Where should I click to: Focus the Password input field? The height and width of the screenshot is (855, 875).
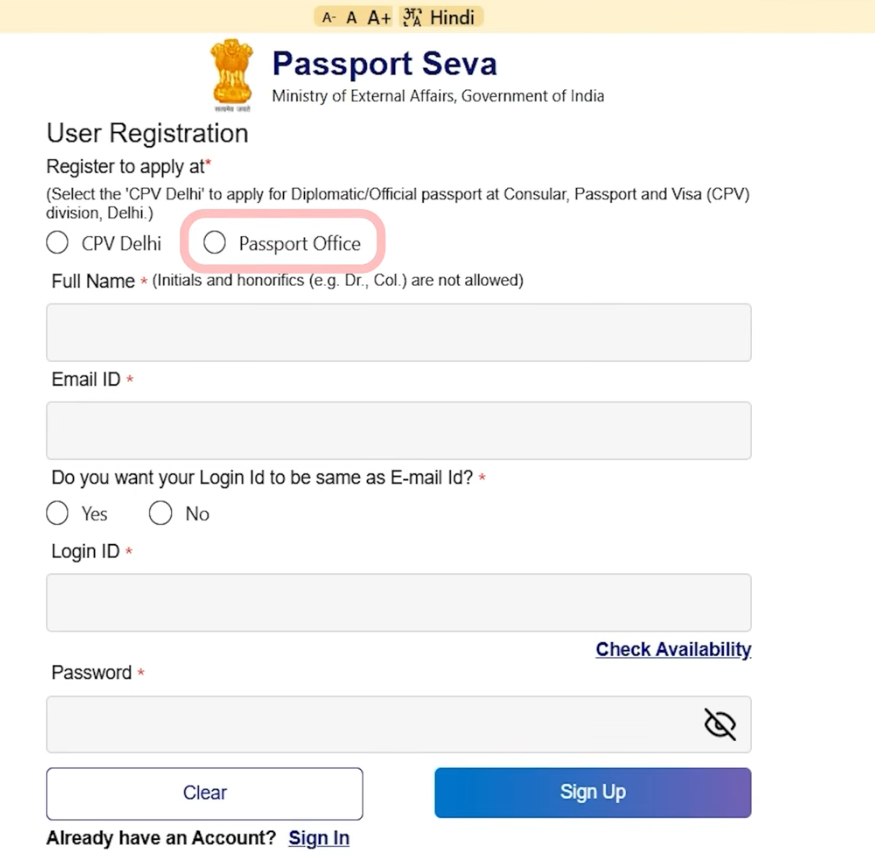[370, 724]
